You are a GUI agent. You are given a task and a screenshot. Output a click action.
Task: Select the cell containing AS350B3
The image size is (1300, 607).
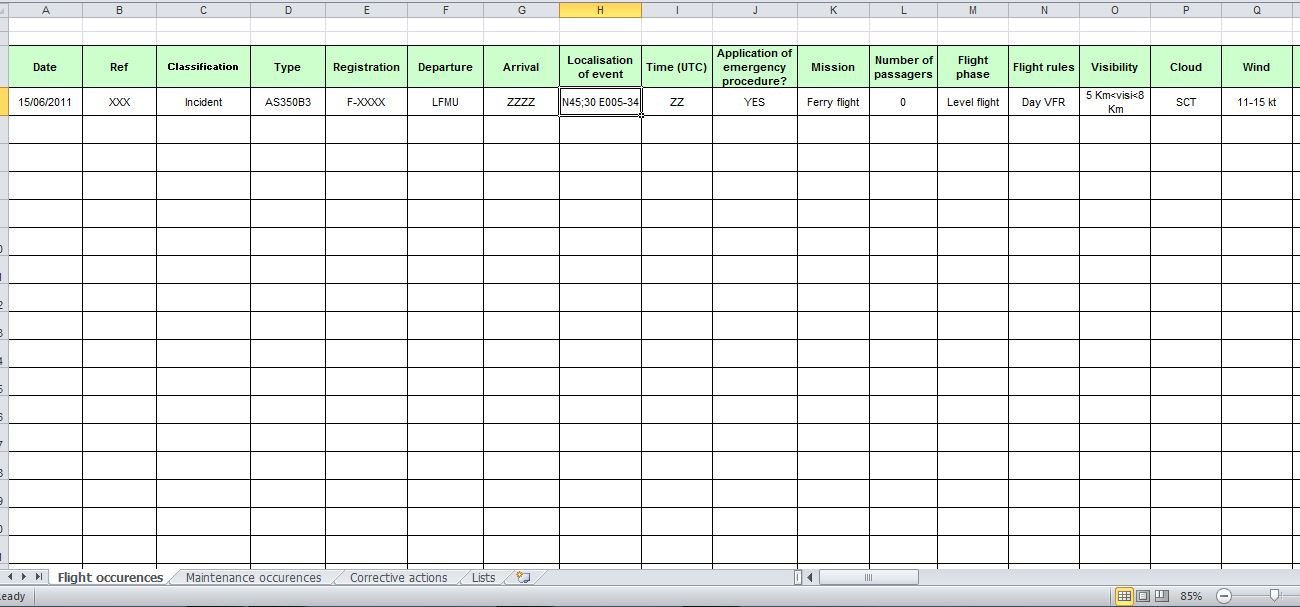pyautogui.click(x=287, y=102)
